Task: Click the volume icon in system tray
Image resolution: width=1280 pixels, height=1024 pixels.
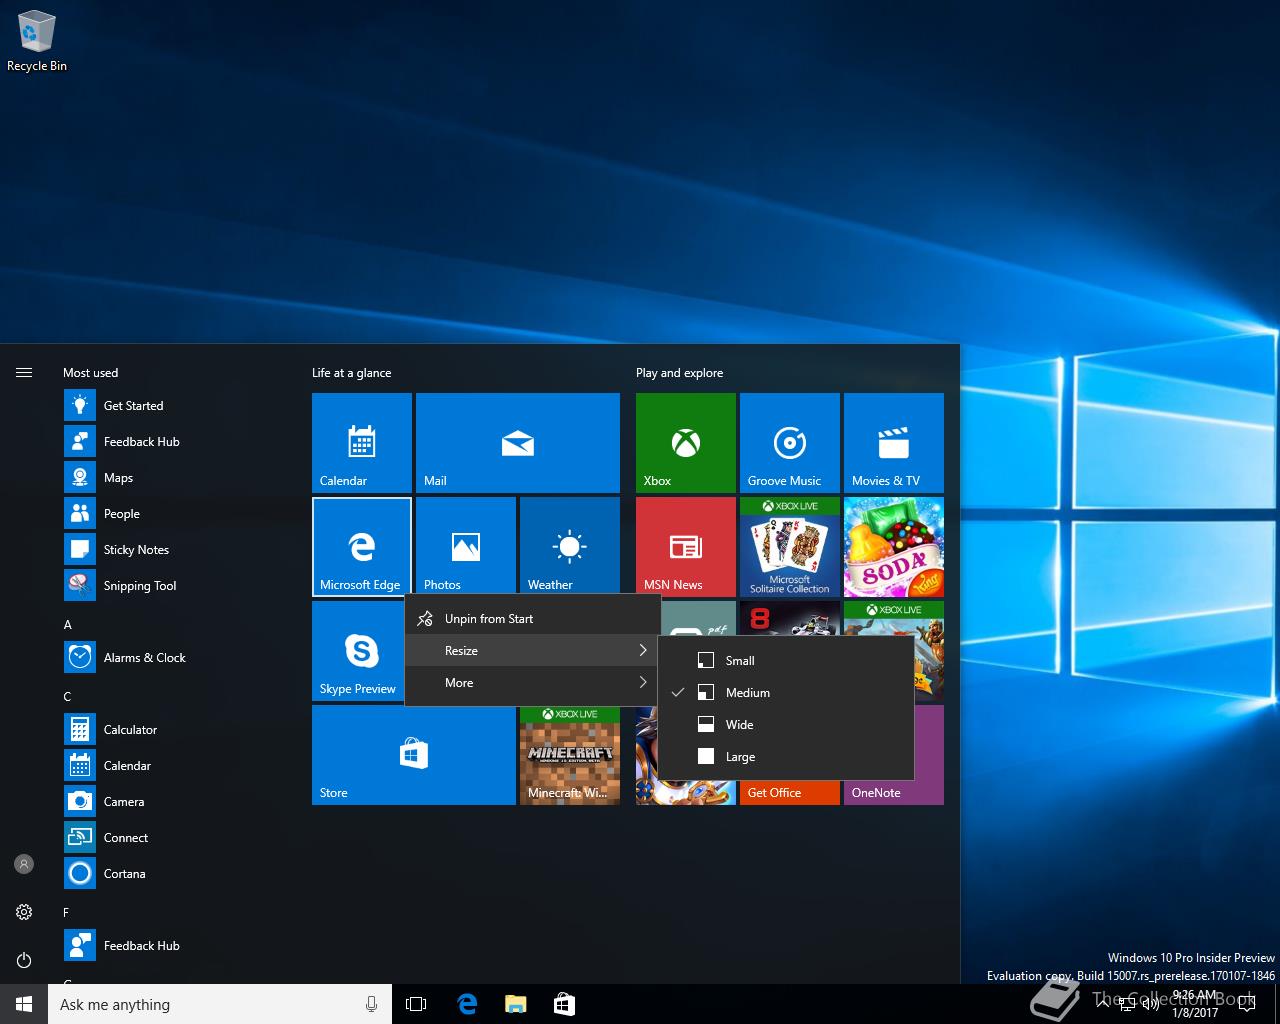Action: (1150, 1004)
